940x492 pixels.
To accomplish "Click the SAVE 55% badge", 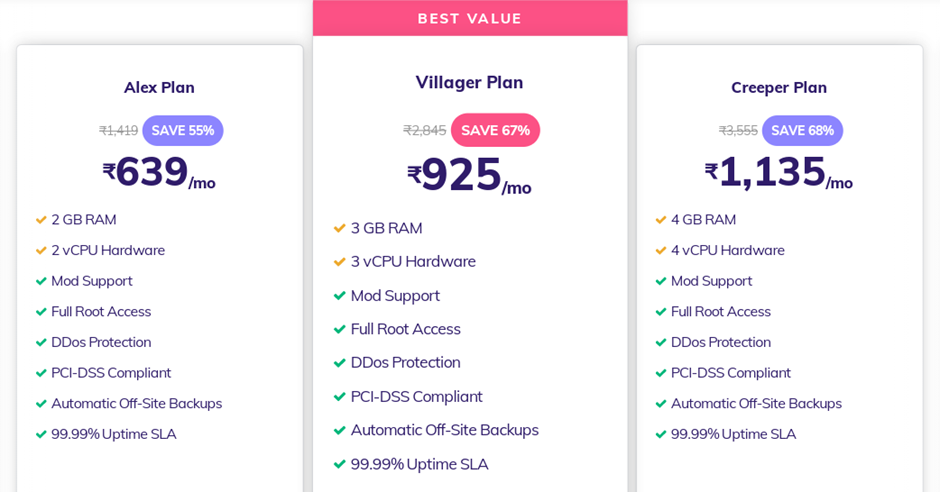I will [x=183, y=131].
